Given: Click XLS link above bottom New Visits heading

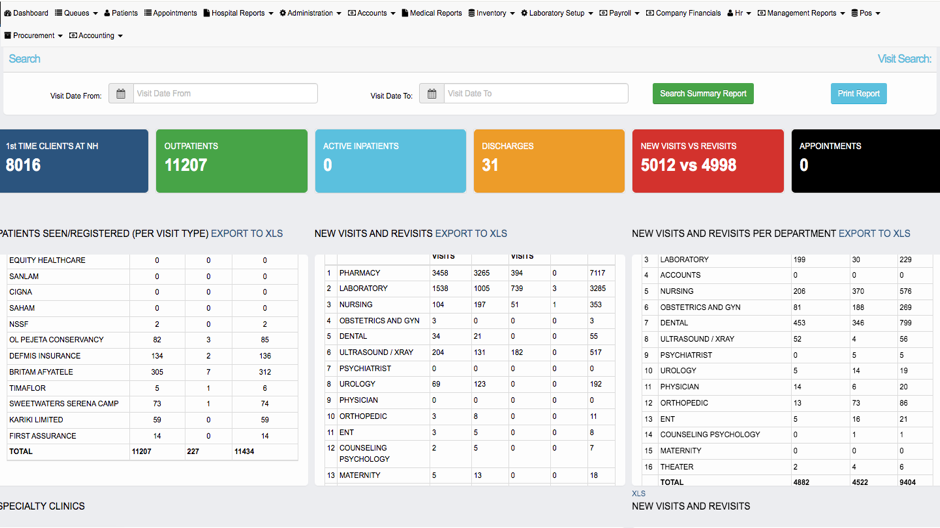Looking at the screenshot, I should coord(638,494).
